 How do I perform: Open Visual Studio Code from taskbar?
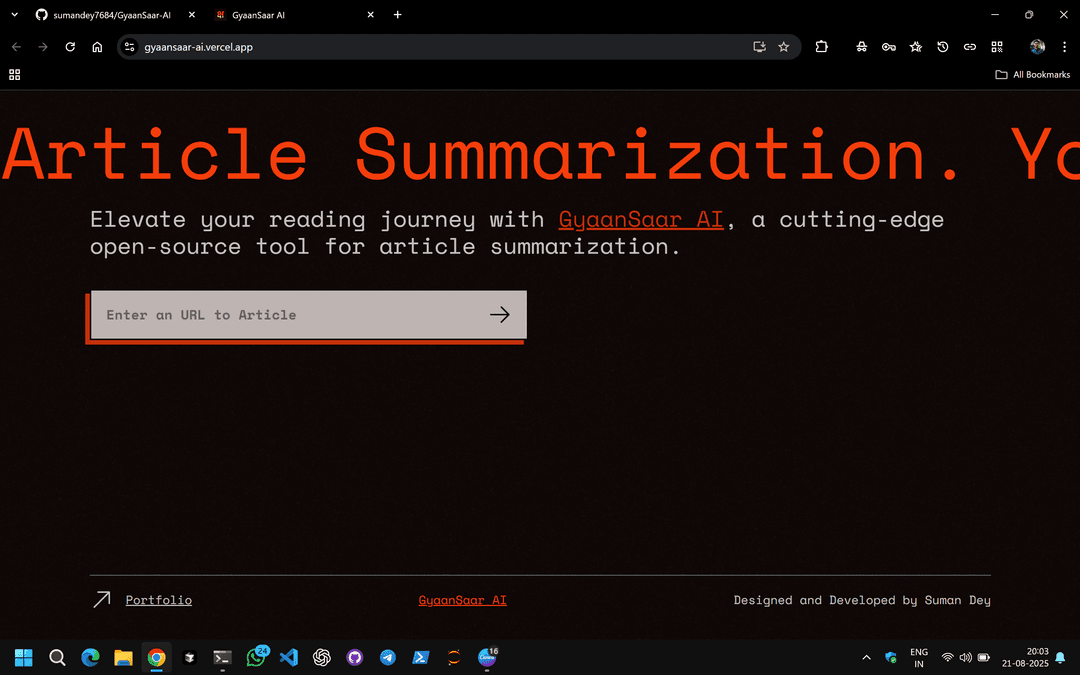pyautogui.click(x=289, y=657)
